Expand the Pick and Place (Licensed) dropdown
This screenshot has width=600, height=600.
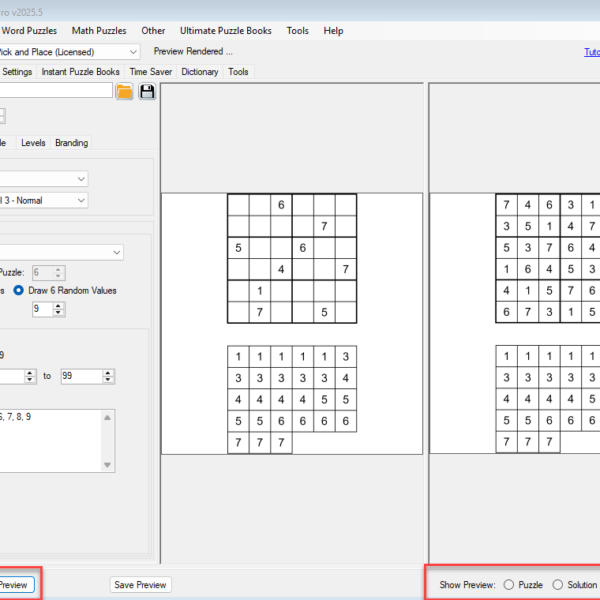click(x=133, y=51)
